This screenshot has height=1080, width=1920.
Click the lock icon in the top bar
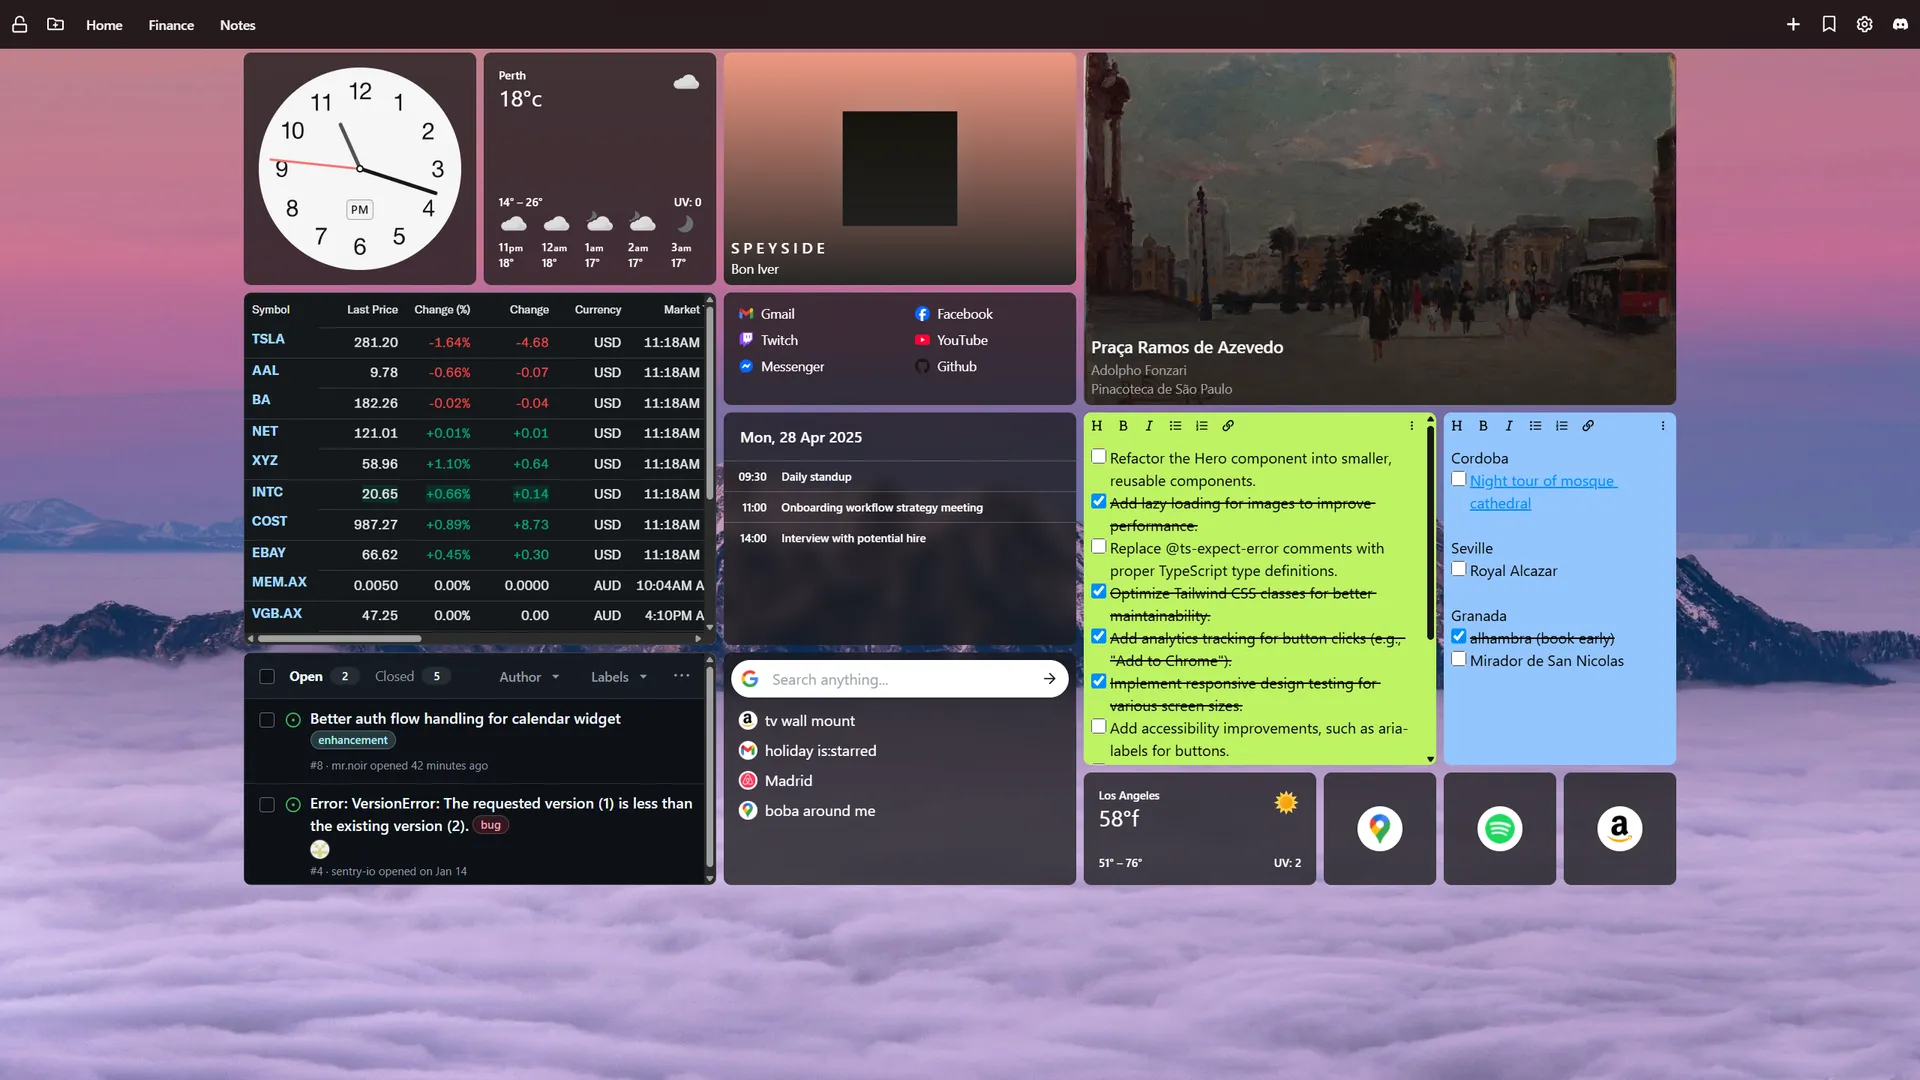click(19, 25)
